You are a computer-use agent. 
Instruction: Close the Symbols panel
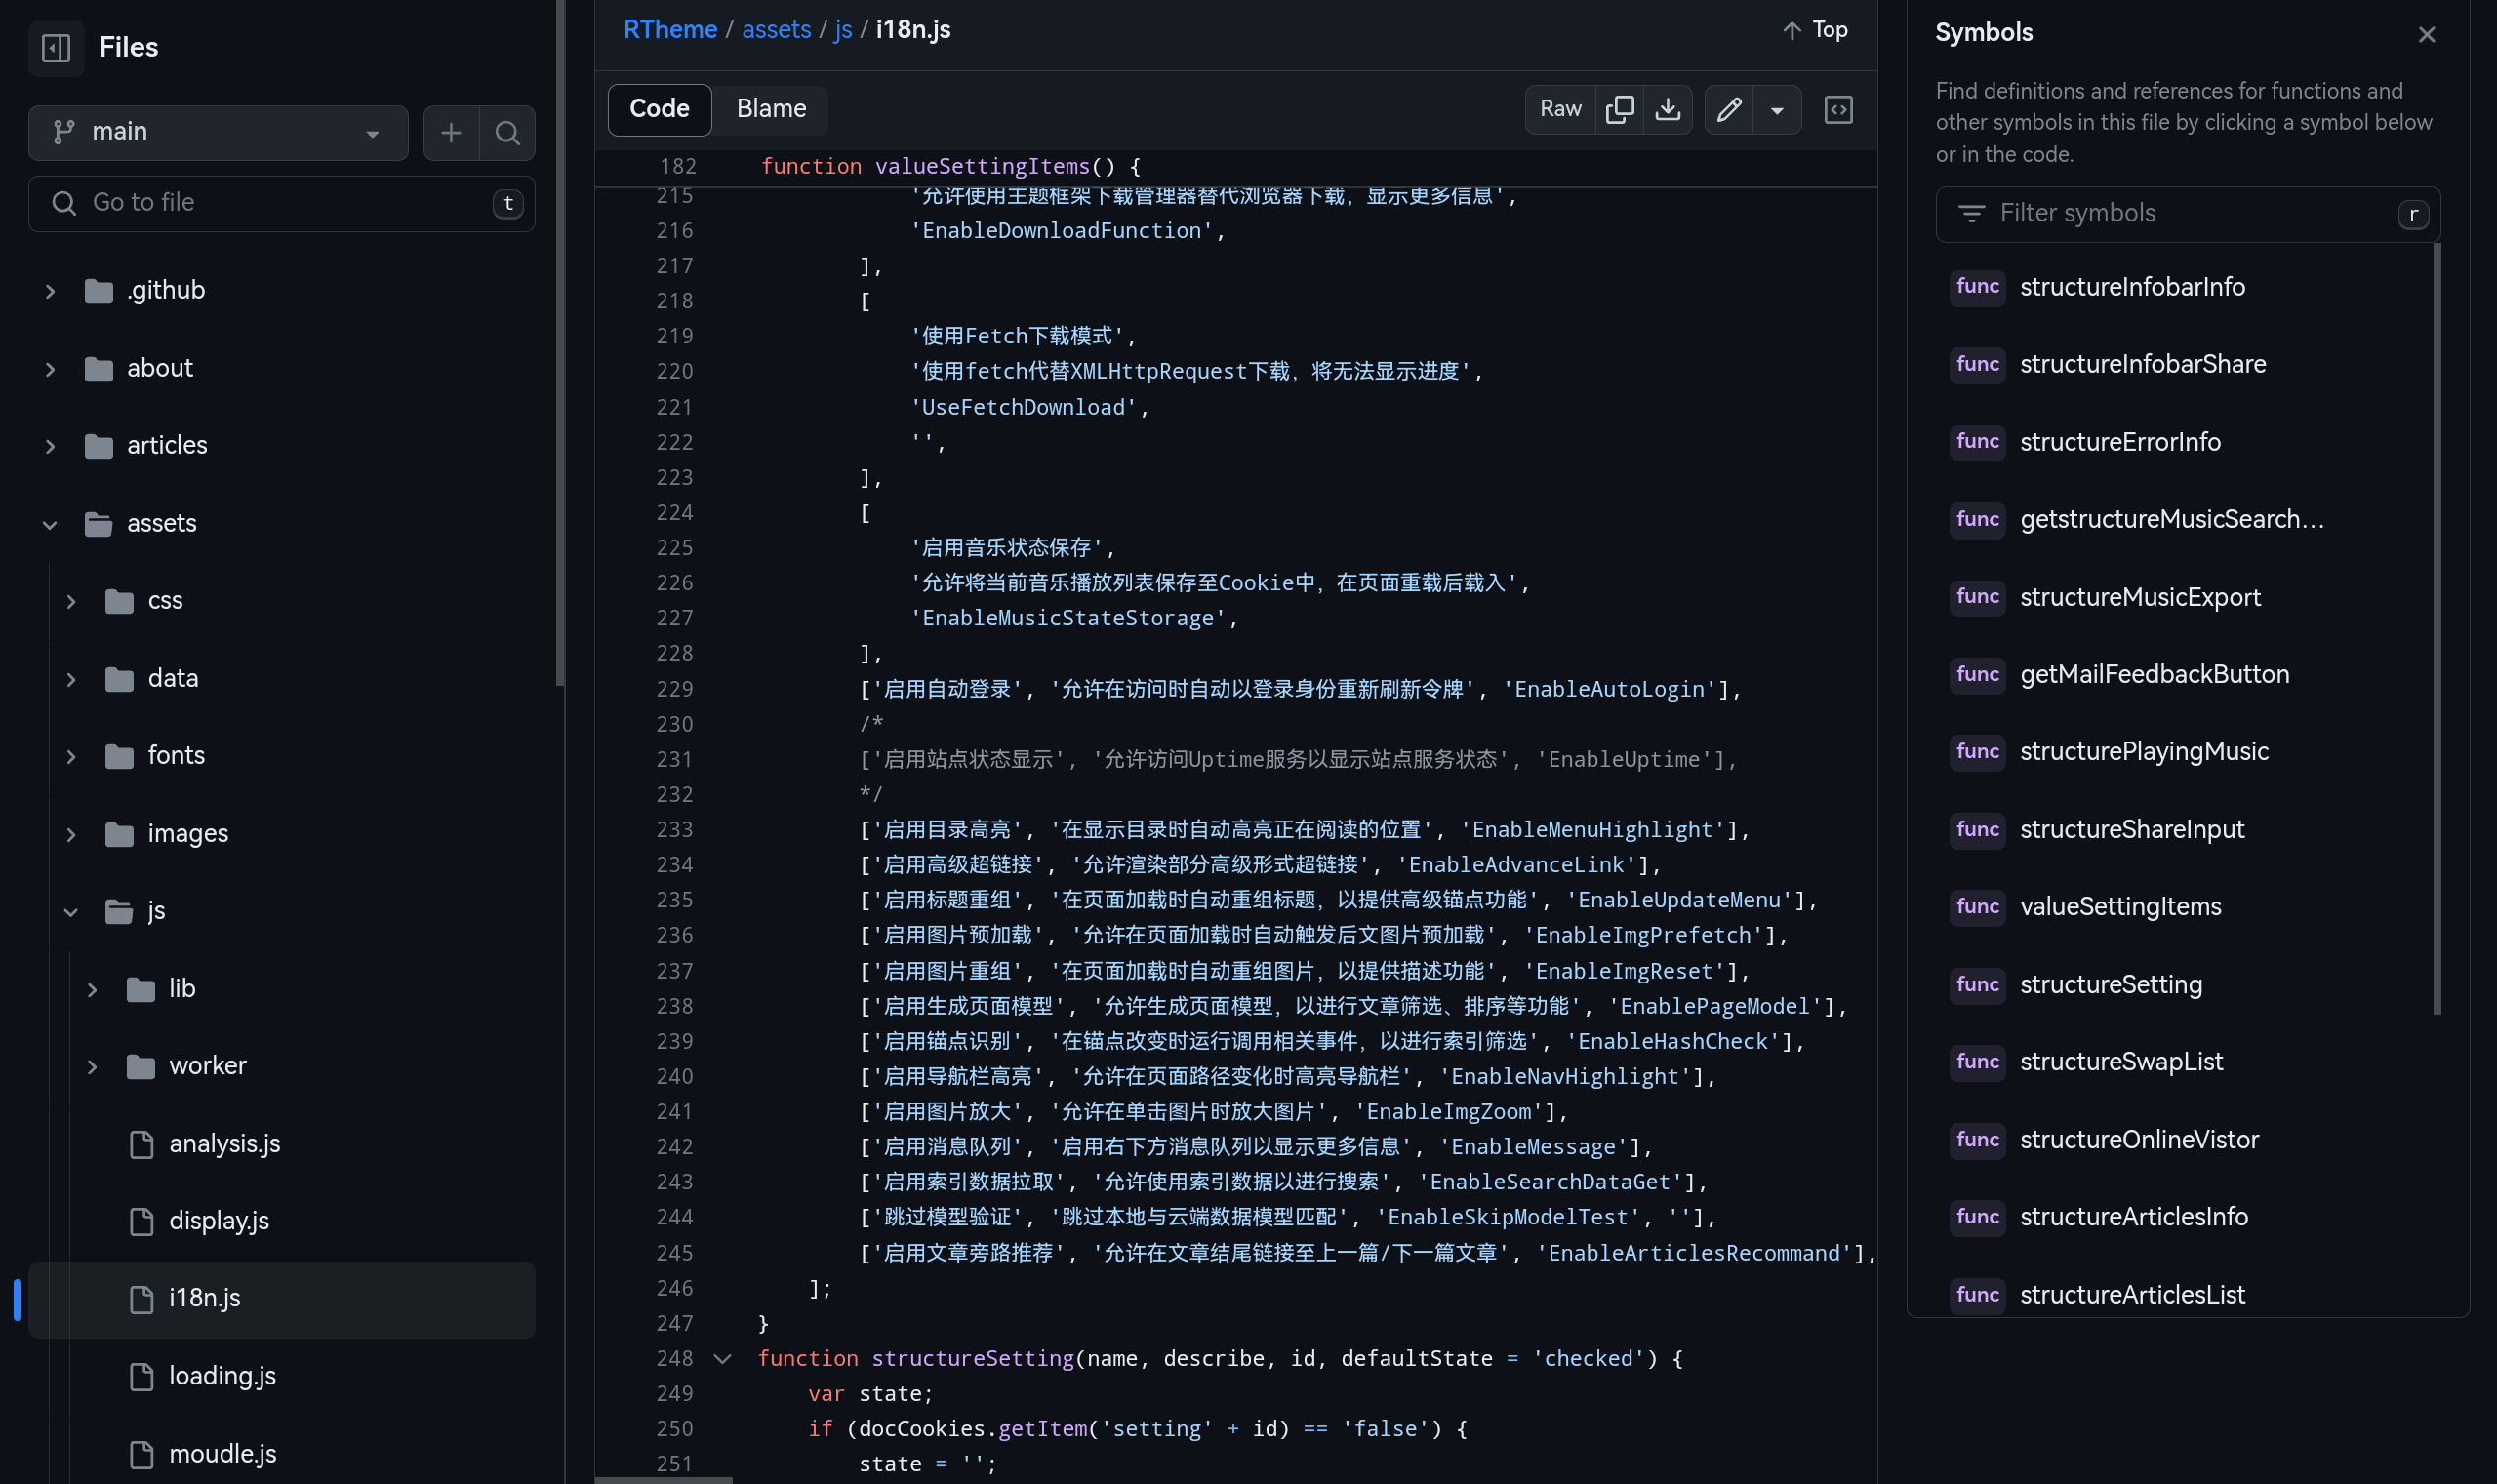[2426, 35]
